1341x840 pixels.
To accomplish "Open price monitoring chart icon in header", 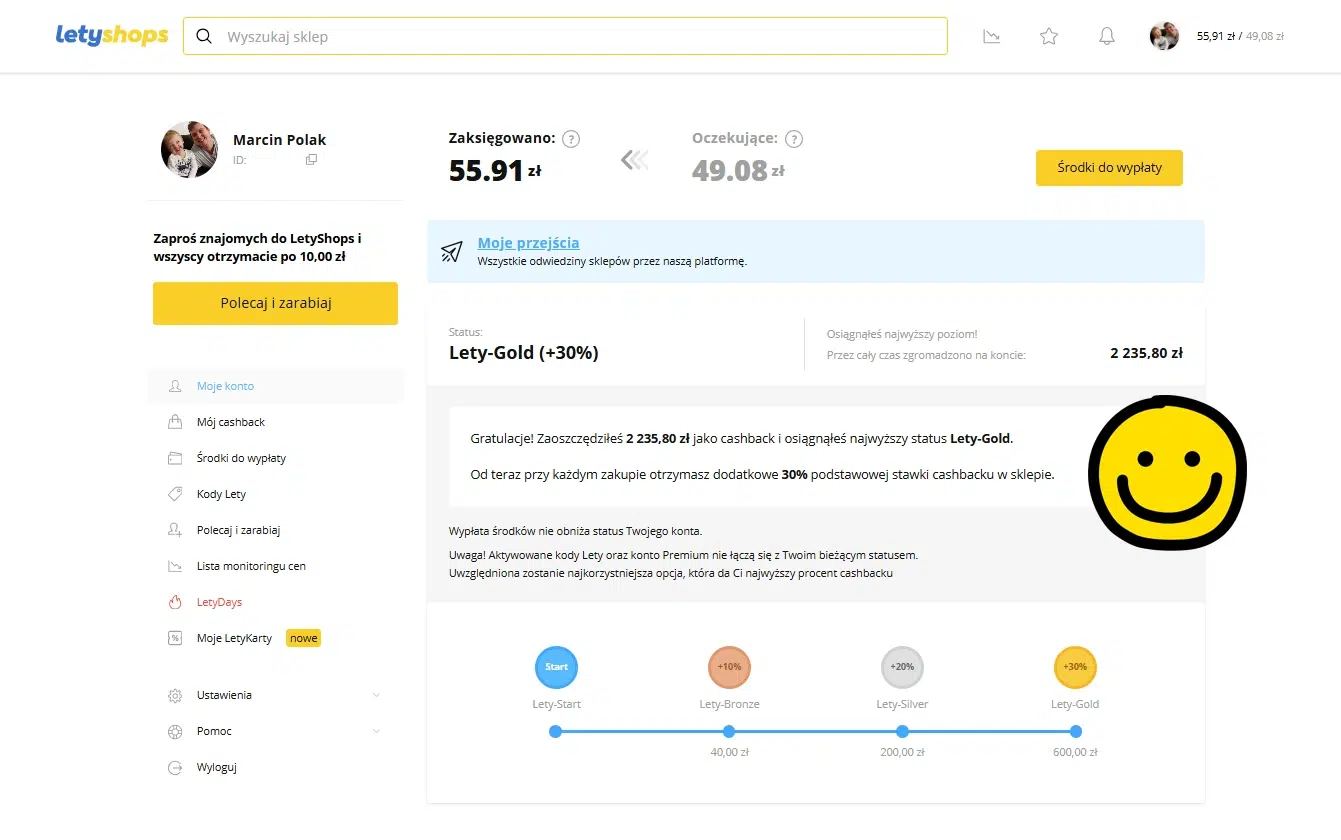I will click(x=992, y=37).
